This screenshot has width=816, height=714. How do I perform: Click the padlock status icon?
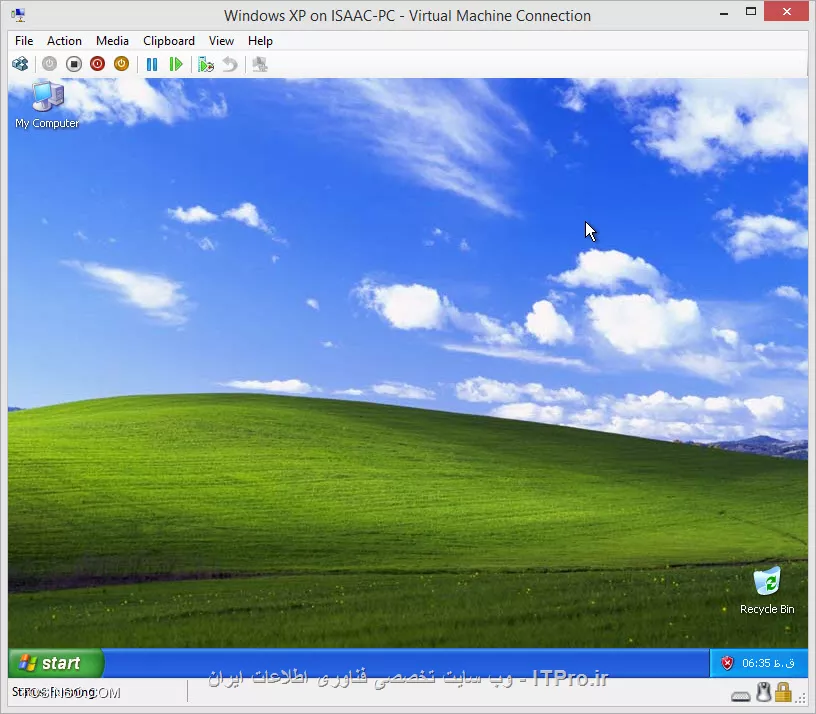click(783, 693)
